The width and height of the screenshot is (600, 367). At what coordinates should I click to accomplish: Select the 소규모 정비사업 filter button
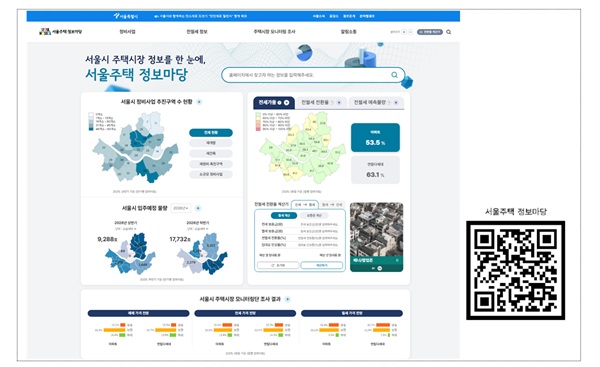pyautogui.click(x=211, y=174)
